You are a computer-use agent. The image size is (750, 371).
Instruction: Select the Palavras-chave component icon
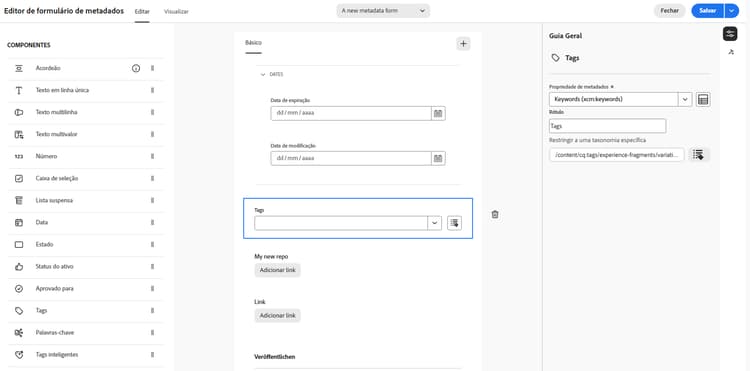click(19, 333)
